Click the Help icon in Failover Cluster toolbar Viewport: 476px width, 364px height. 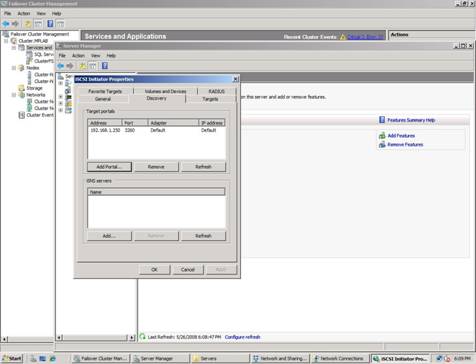coord(50,24)
